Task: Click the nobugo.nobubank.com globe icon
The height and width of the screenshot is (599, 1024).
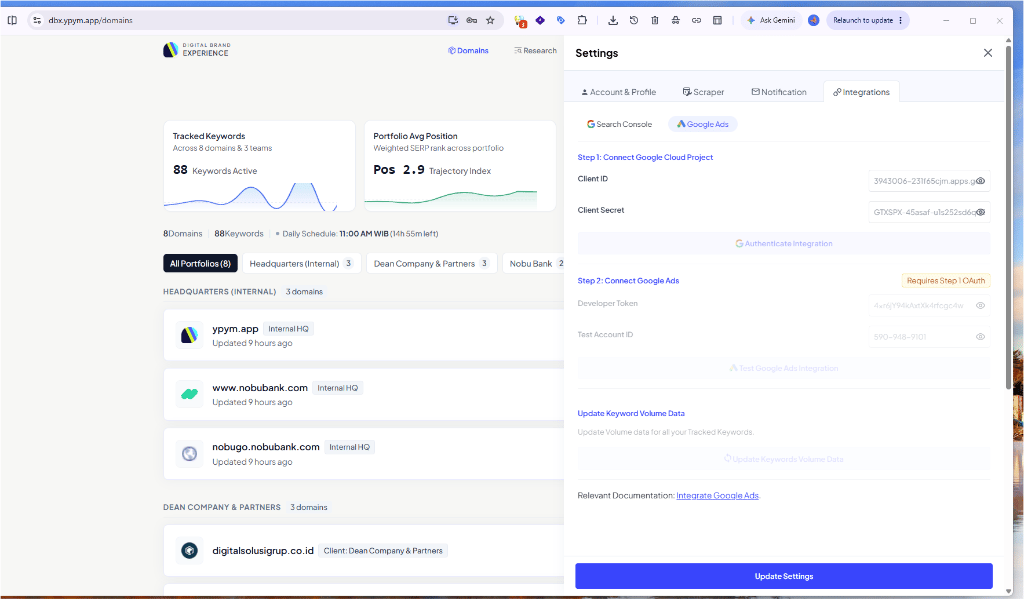Action: (189, 453)
